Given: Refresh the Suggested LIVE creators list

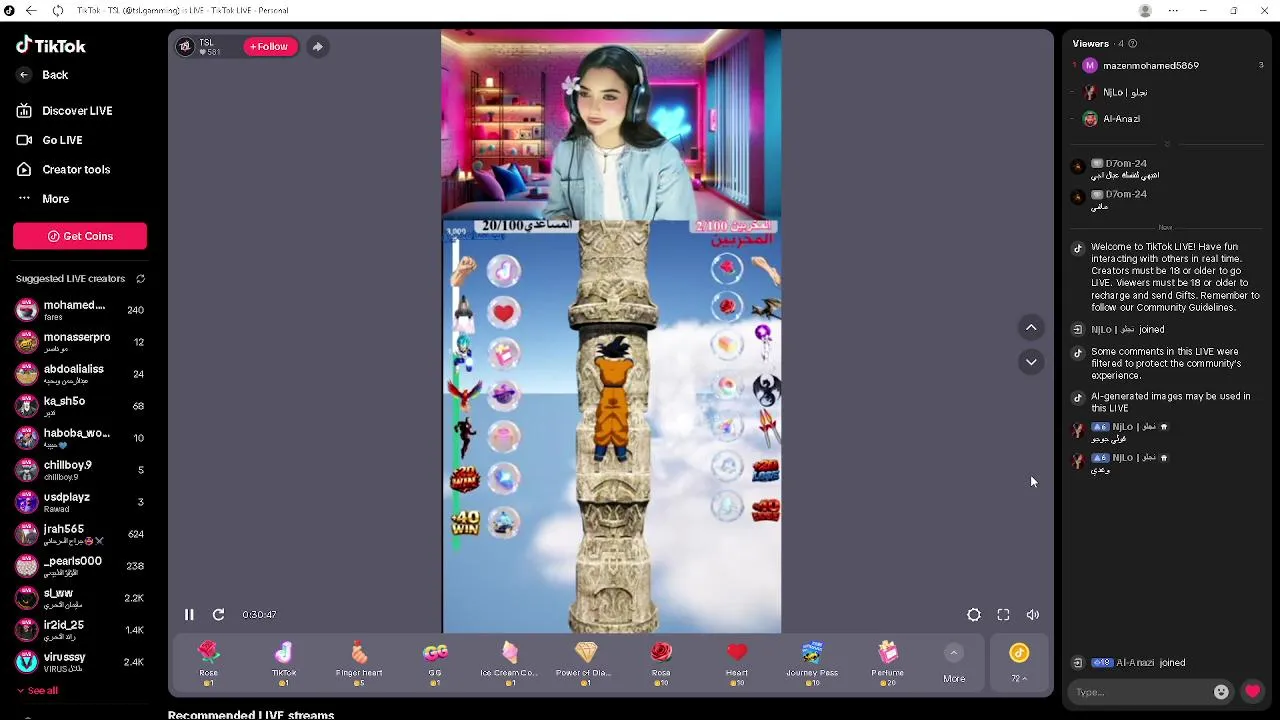Looking at the screenshot, I should tap(141, 279).
